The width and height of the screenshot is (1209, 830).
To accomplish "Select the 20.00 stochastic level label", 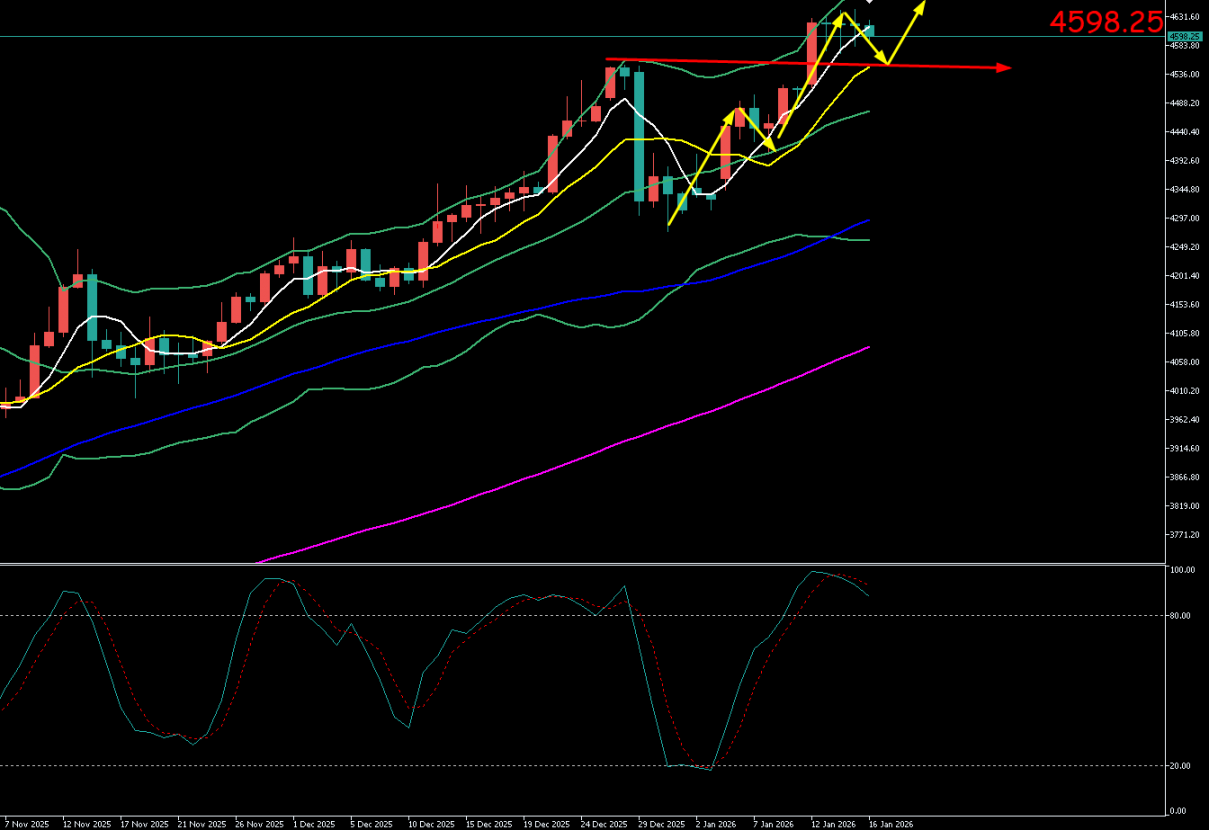I will pos(1182,766).
